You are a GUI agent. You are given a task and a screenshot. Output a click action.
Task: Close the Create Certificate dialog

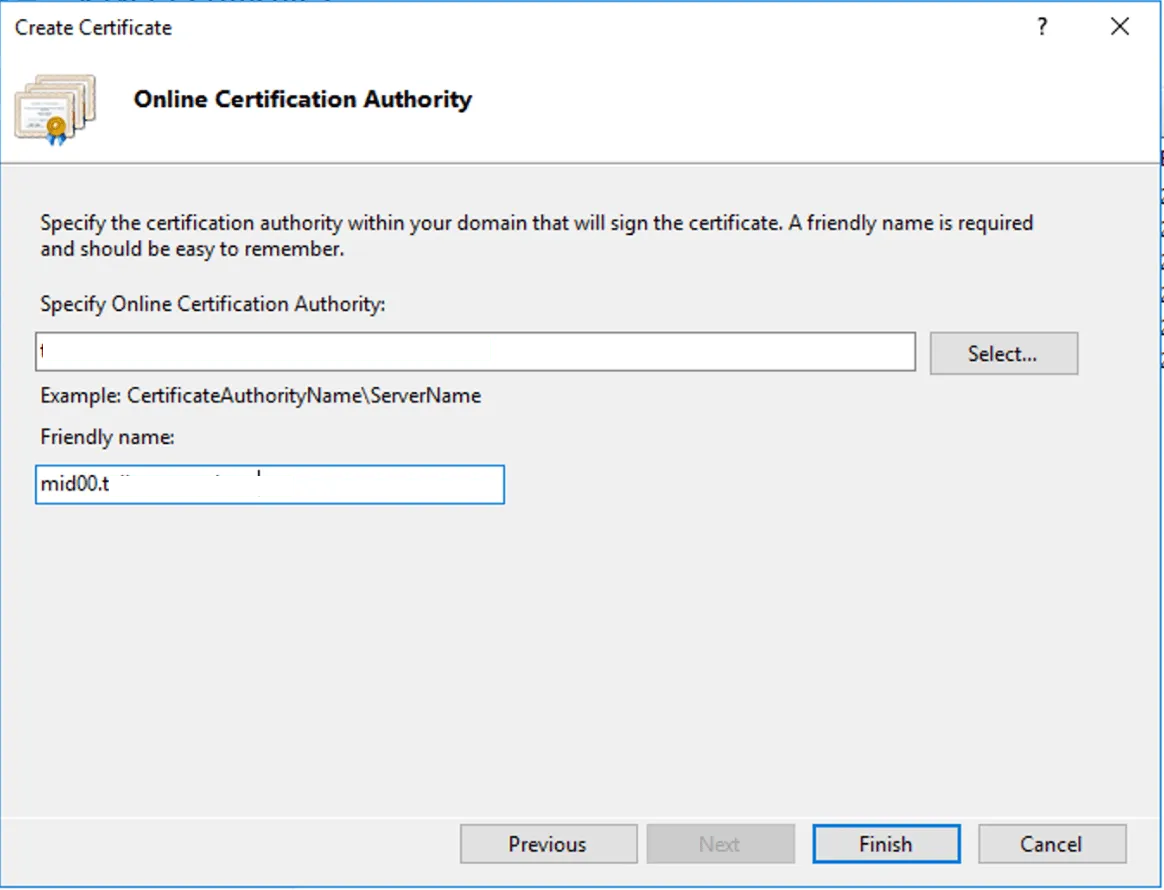[1119, 27]
